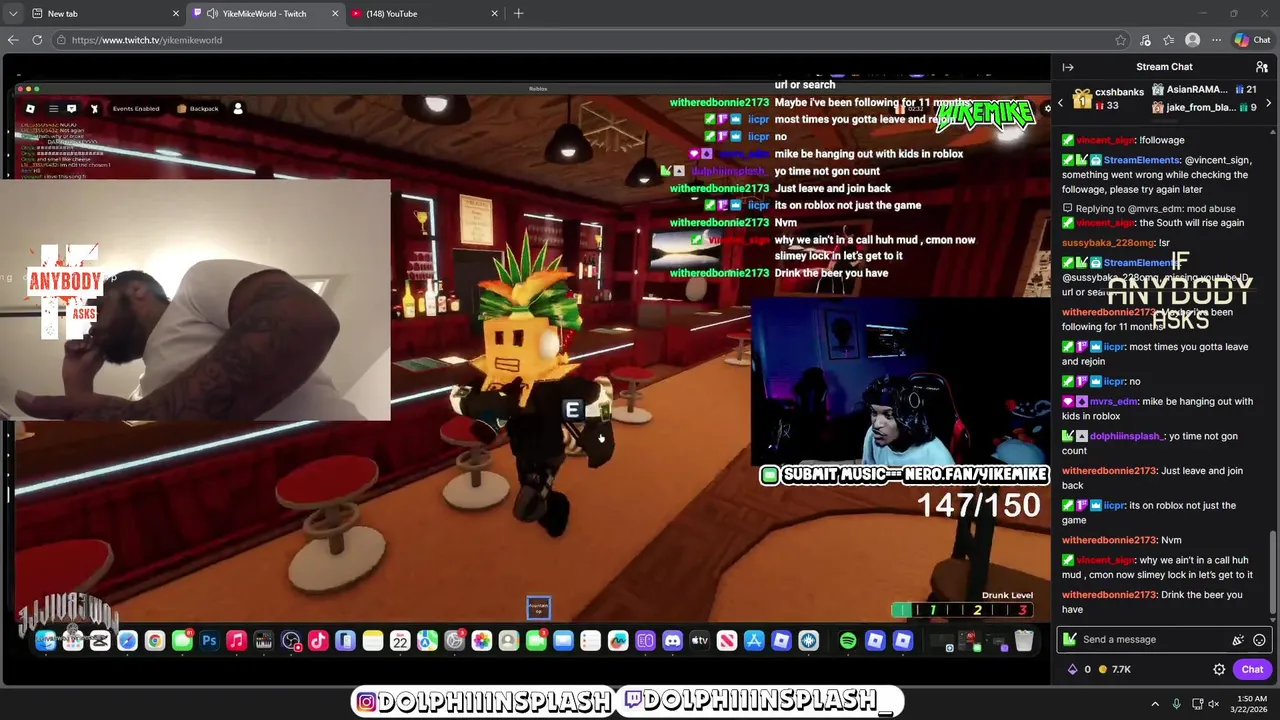The height and width of the screenshot is (720, 1280).
Task: Show next gift leaderboard entries arrow
Action: click(1269, 103)
